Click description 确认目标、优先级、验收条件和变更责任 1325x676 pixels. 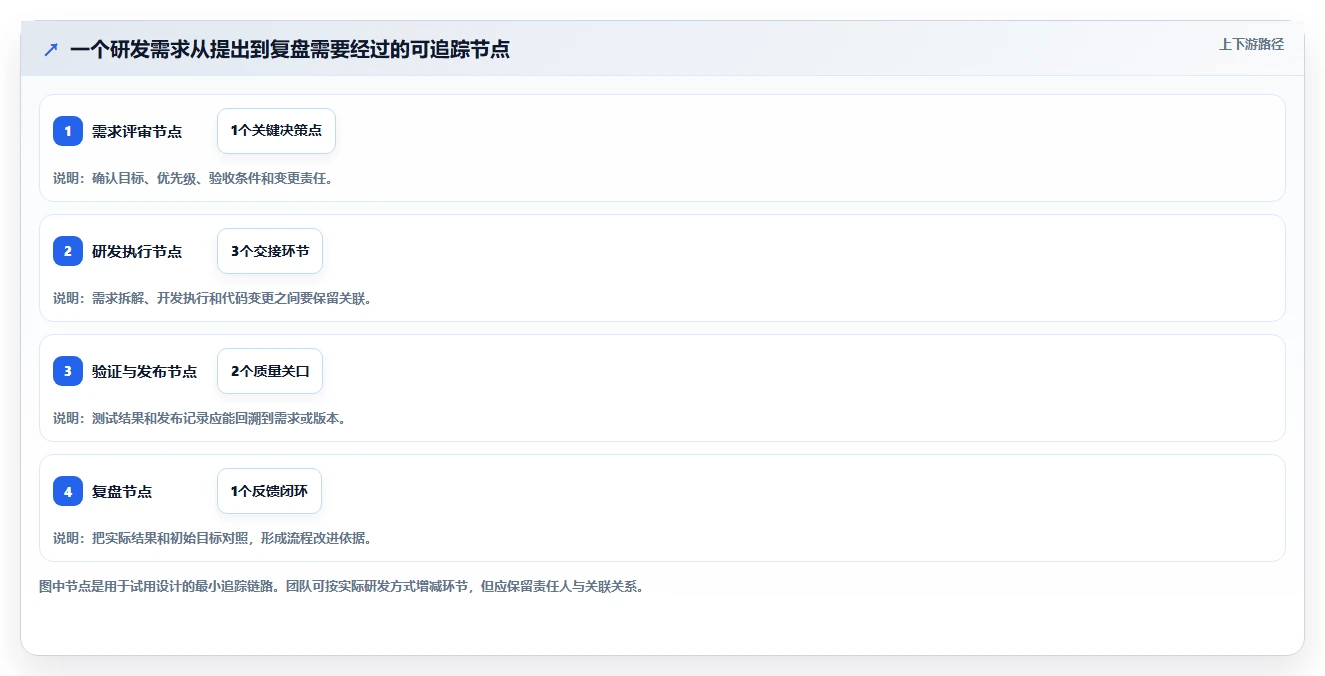coord(212,178)
